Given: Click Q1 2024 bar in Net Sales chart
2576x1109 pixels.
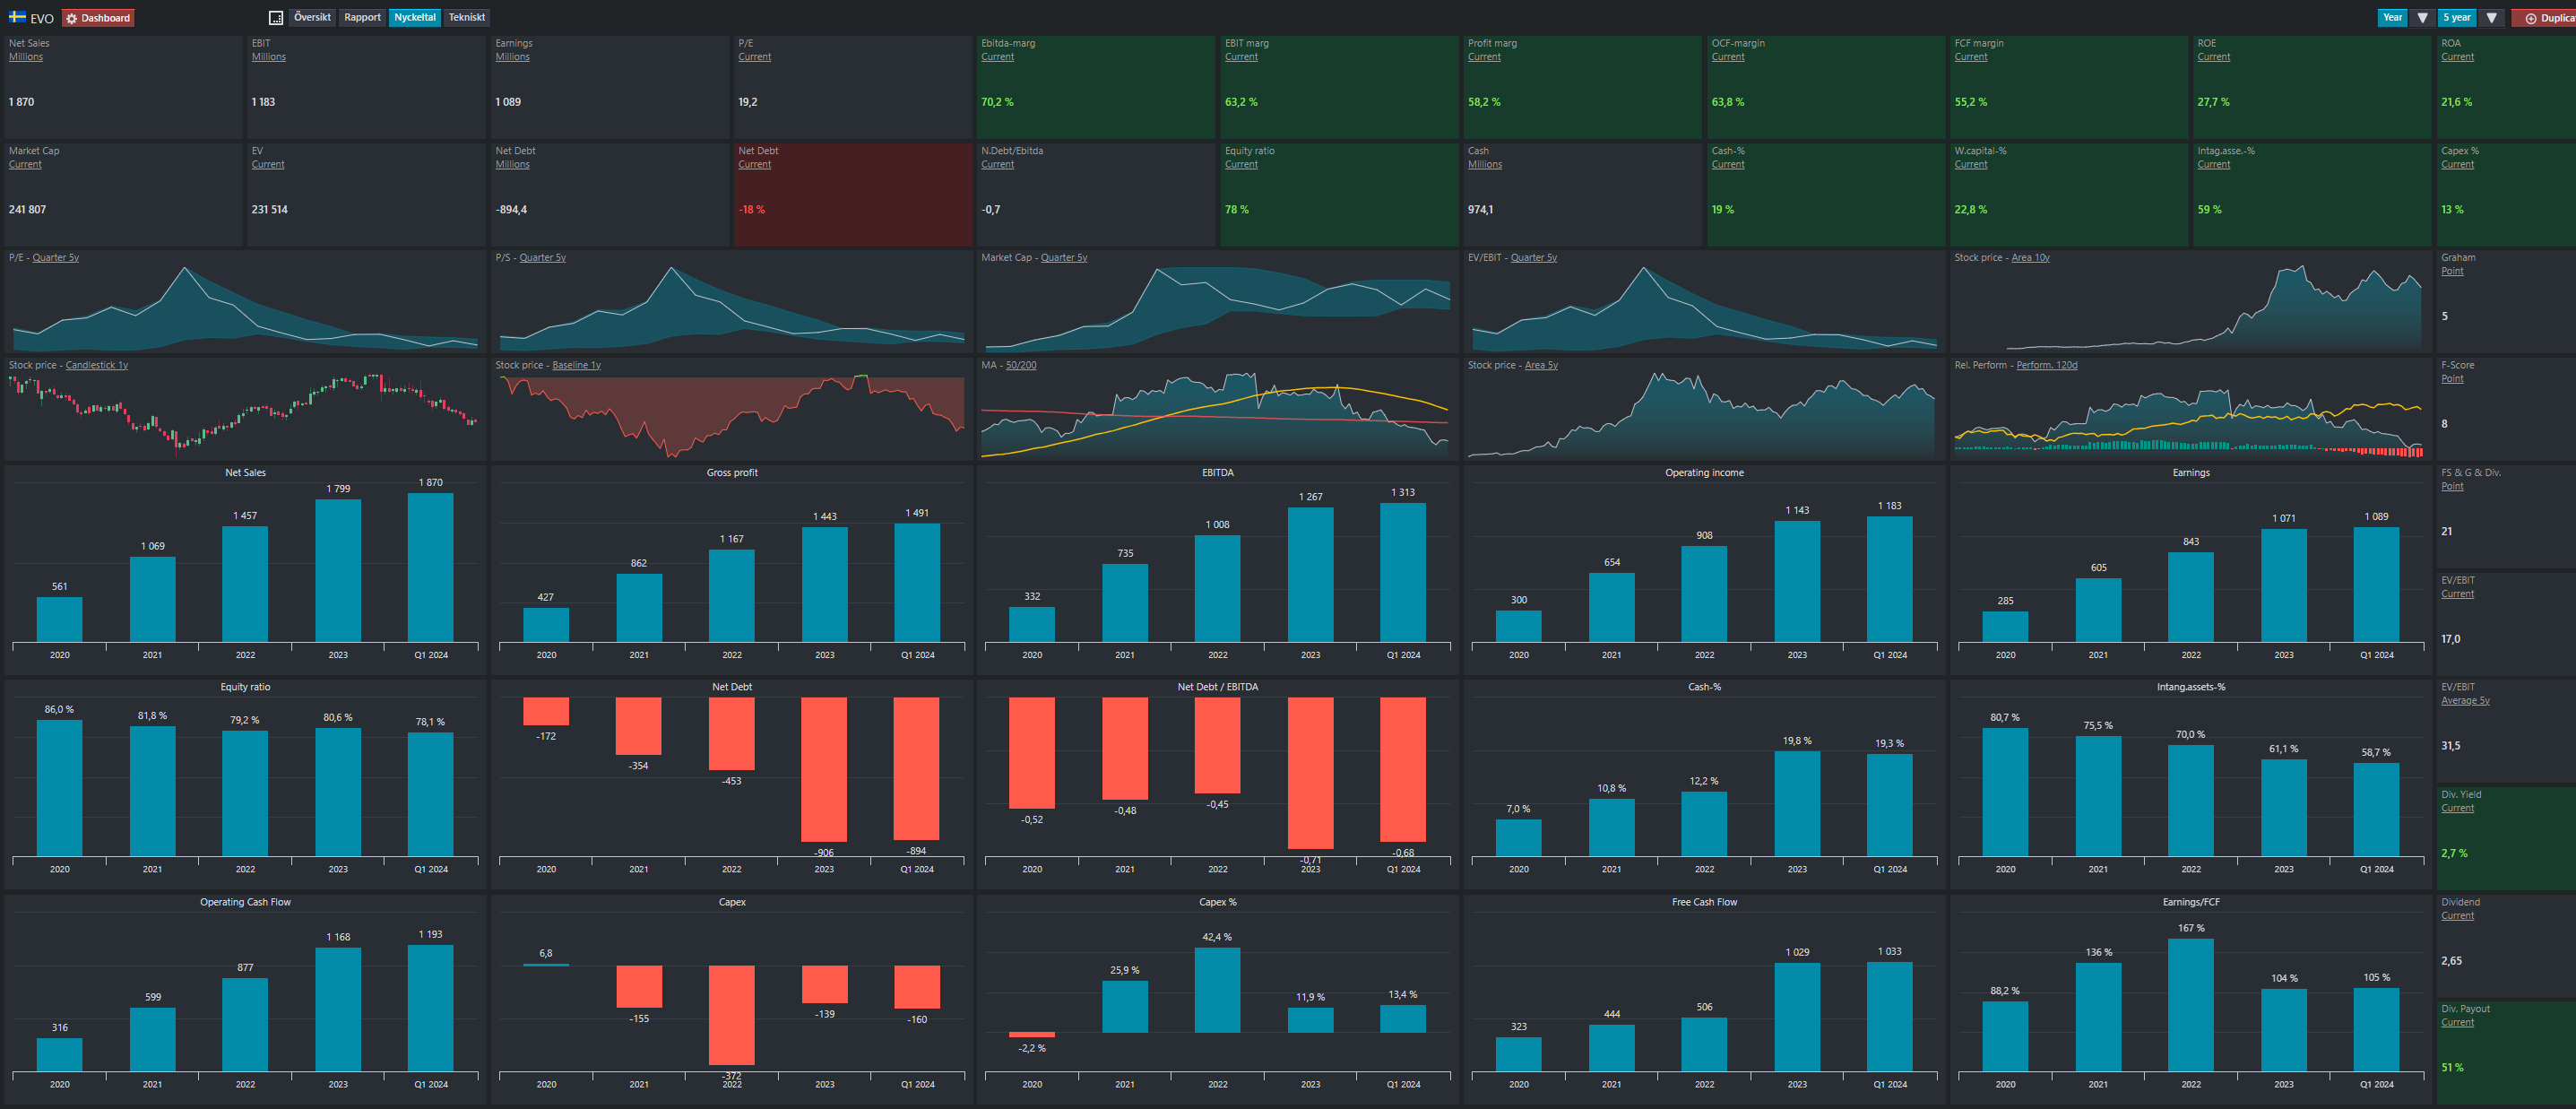Looking at the screenshot, I should tap(430, 567).
